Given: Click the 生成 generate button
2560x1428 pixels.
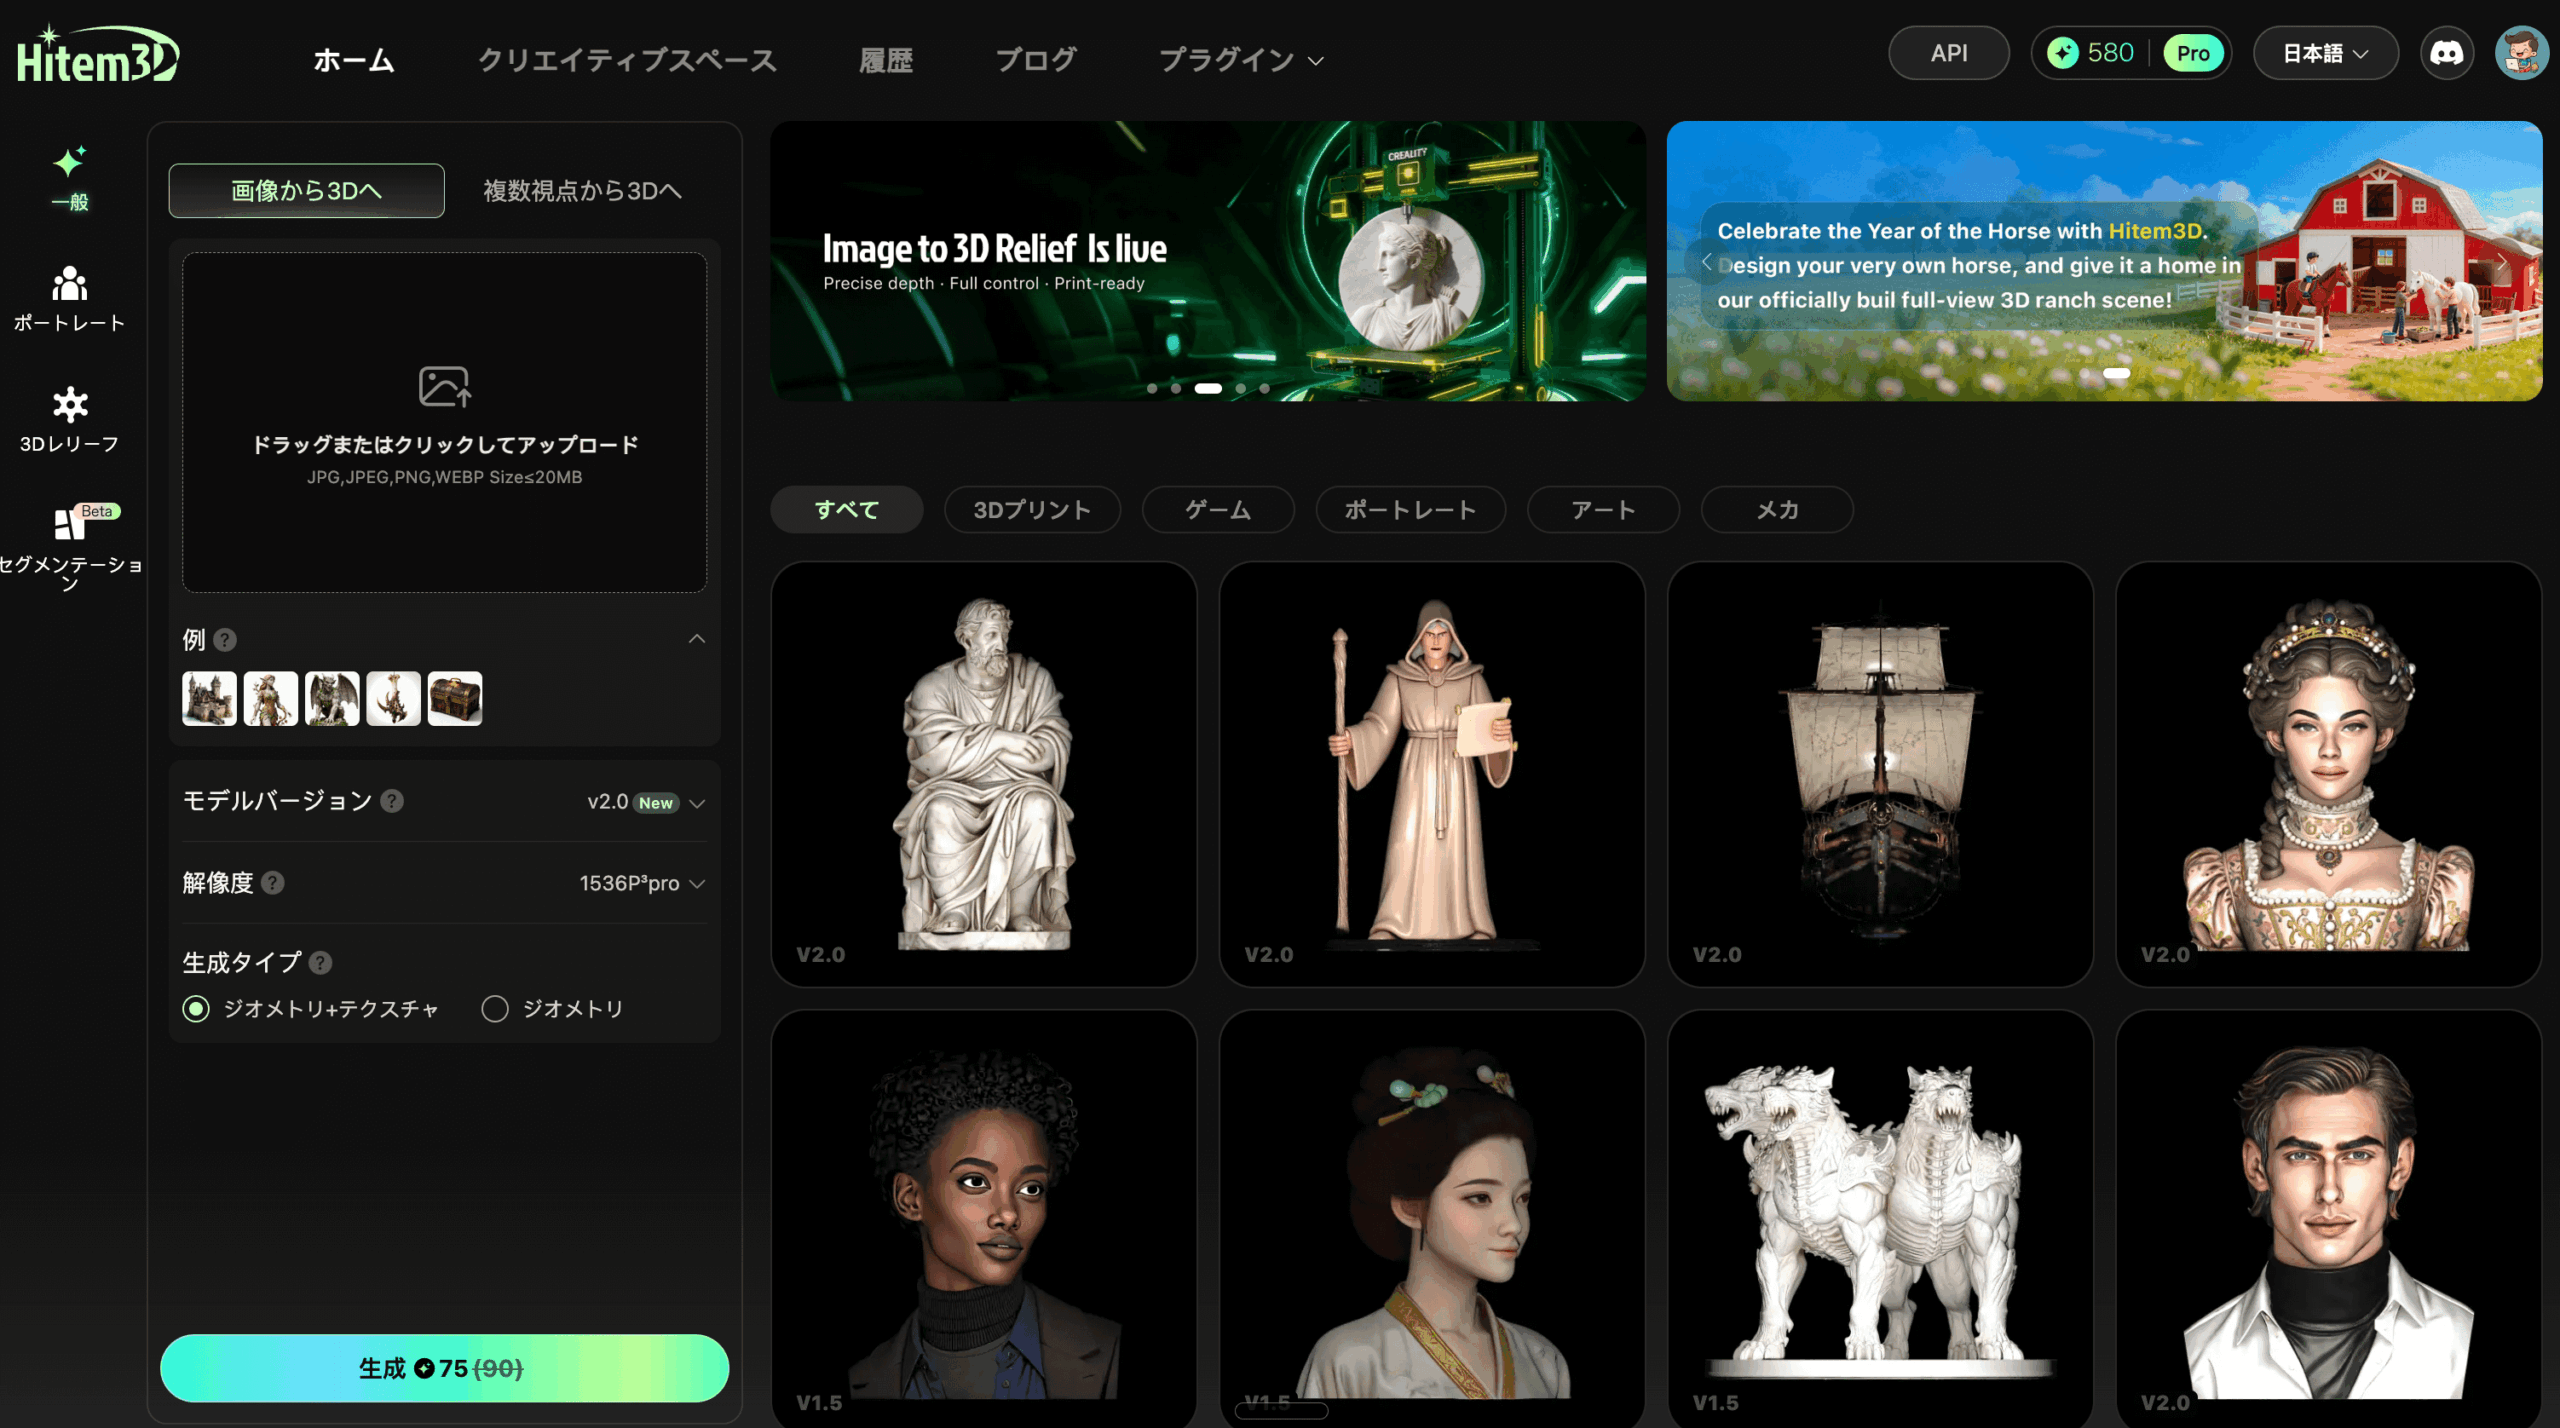Looking at the screenshot, I should pos(444,1368).
